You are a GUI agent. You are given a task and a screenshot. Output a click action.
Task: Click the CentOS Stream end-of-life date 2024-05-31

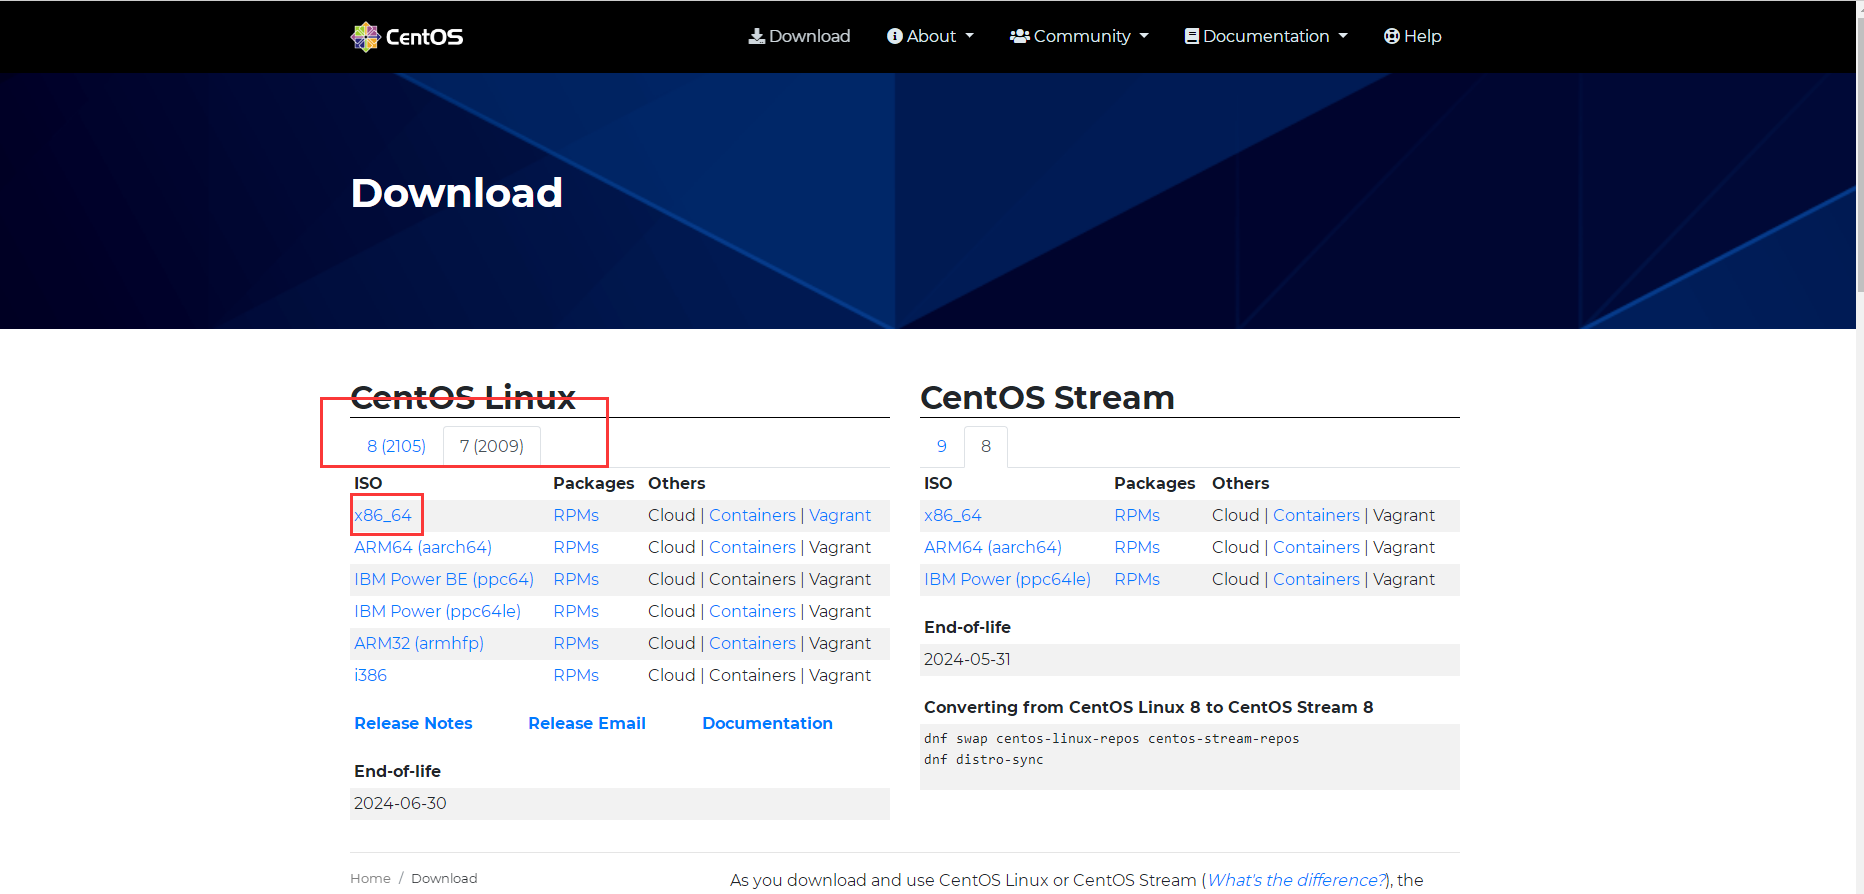(x=967, y=659)
